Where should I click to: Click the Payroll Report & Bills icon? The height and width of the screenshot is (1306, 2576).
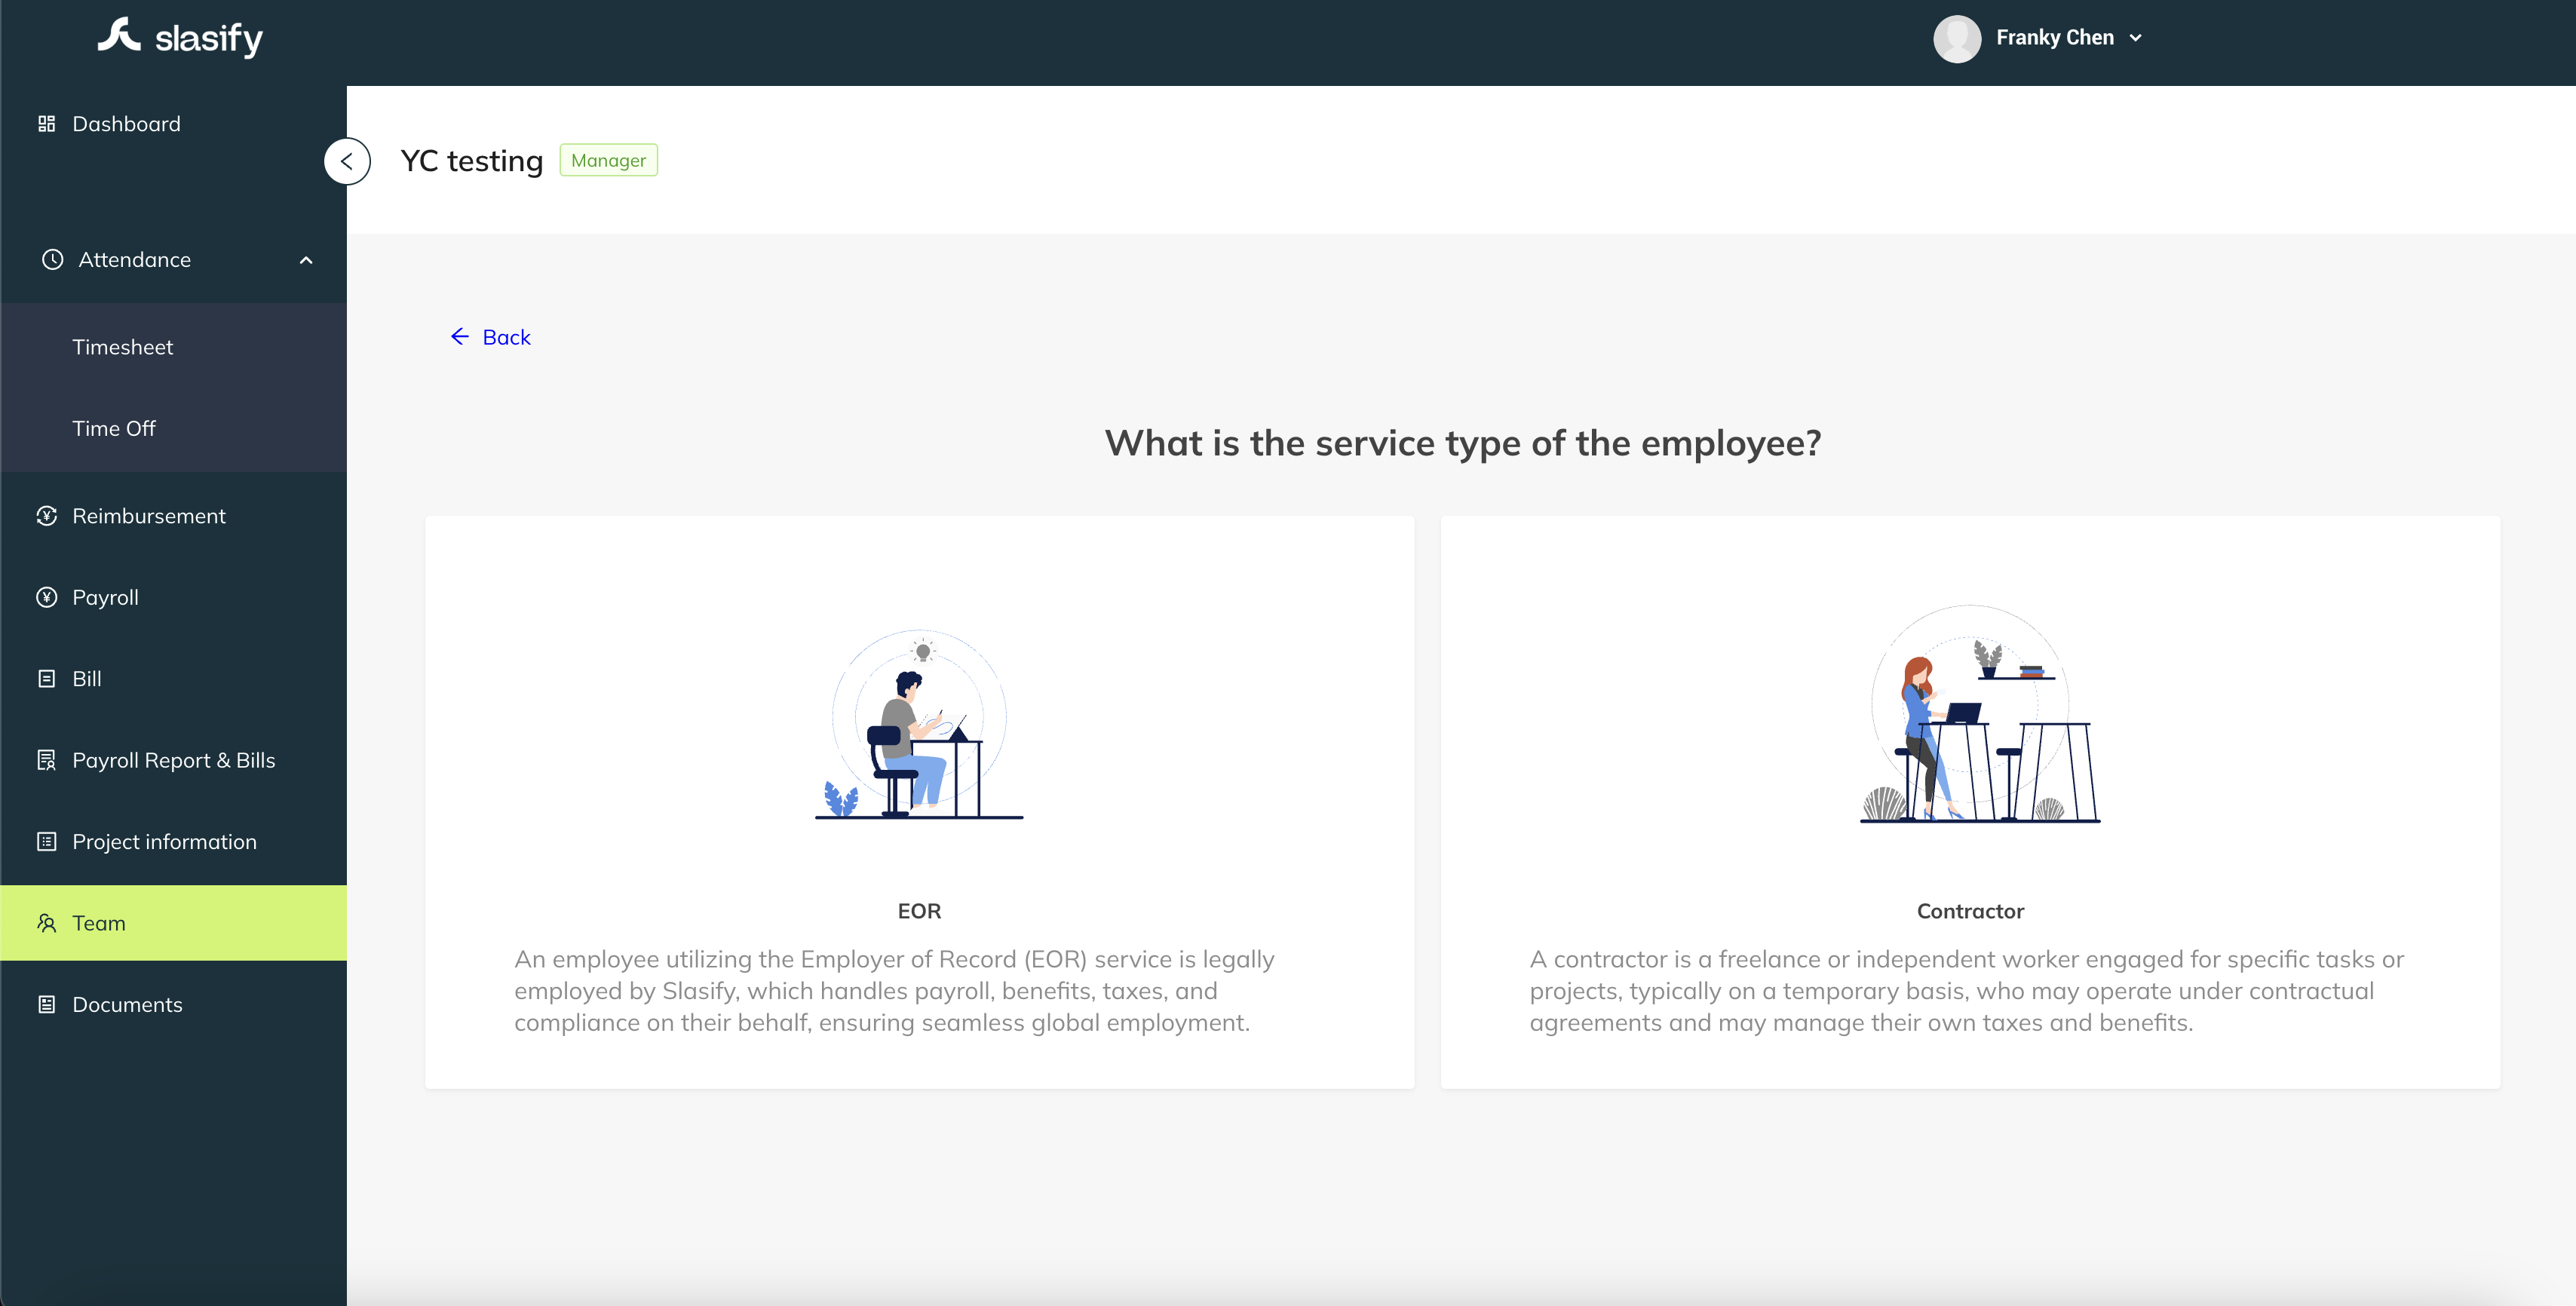(x=46, y=760)
